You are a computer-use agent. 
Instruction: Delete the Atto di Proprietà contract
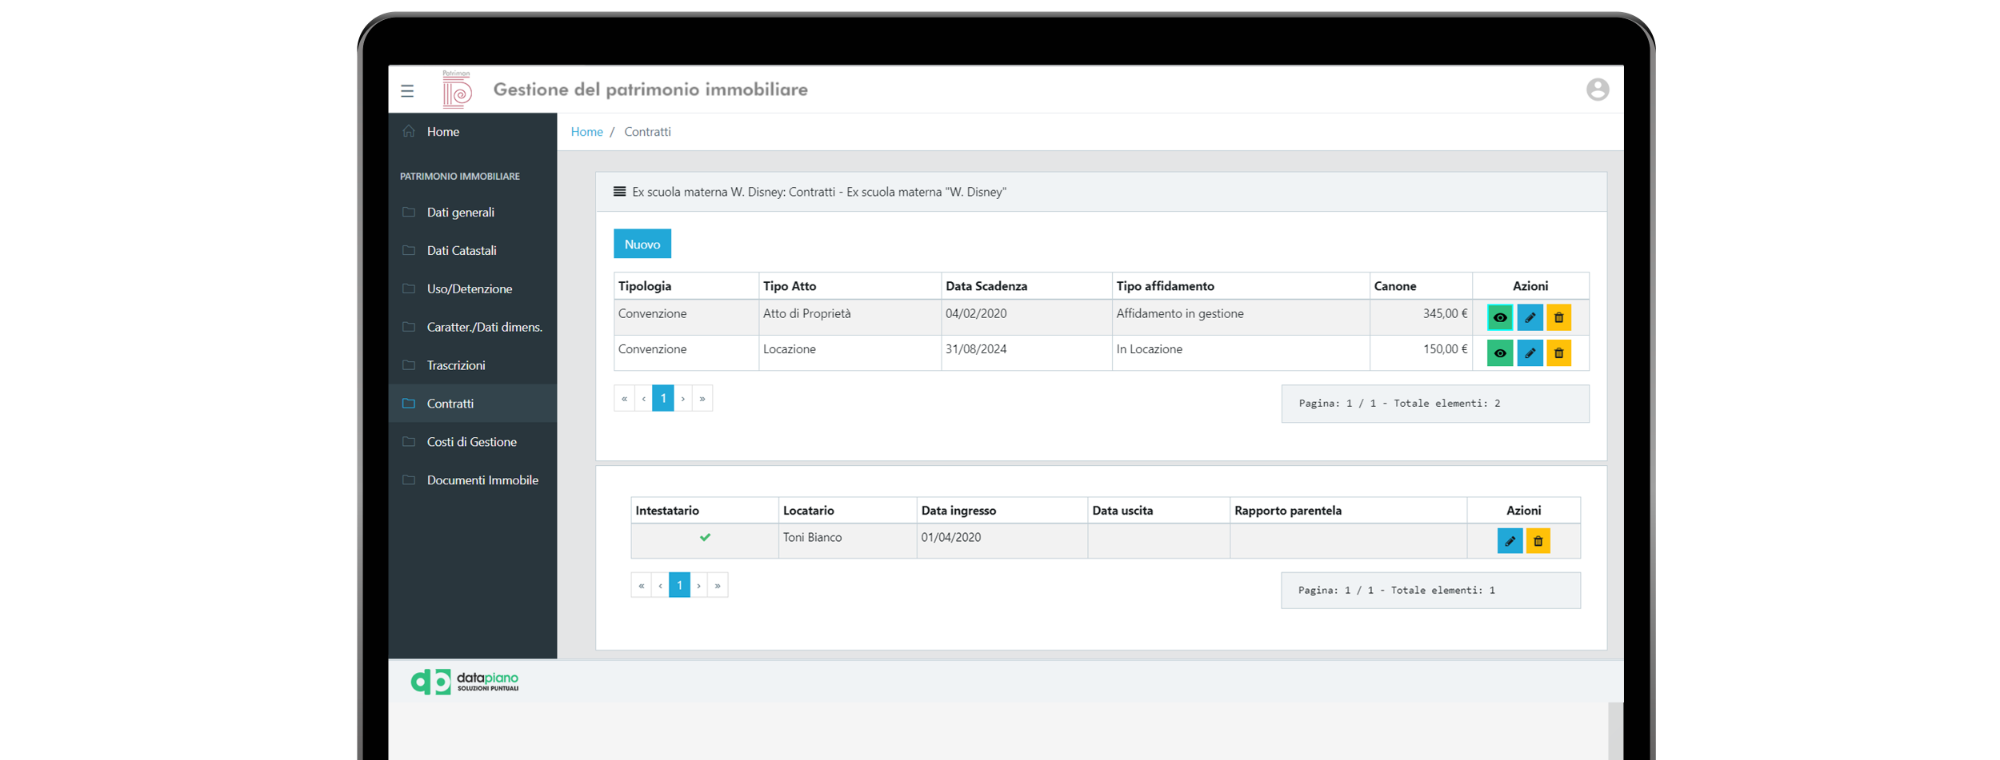(1558, 318)
